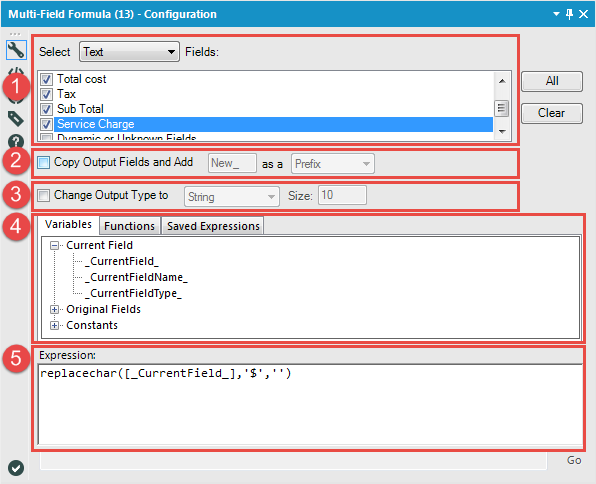Click the checkmark status icon at bottom left
Screen dimensions: 596x484
pyautogui.click(x=16, y=468)
